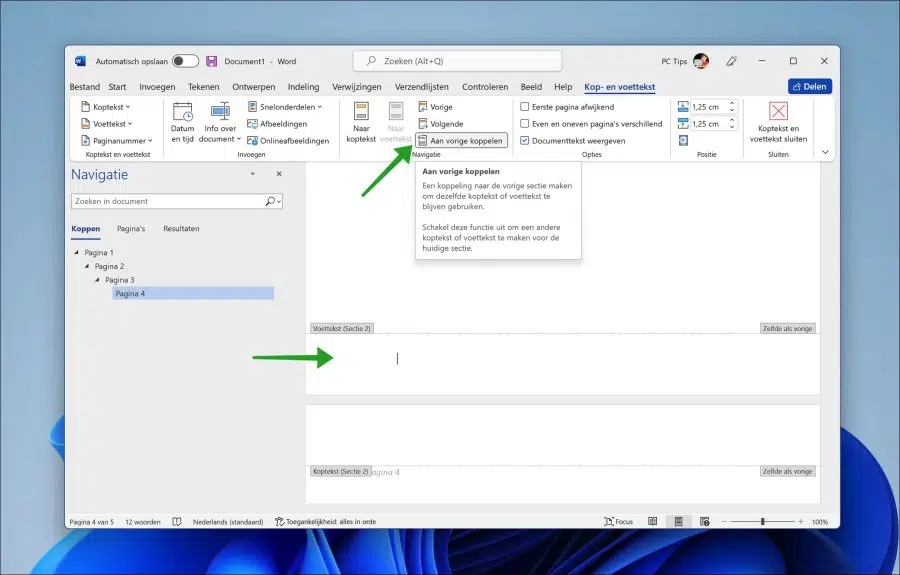The width and height of the screenshot is (900, 575).
Task: Click the search magnifier in Navigatie
Action: click(270, 201)
